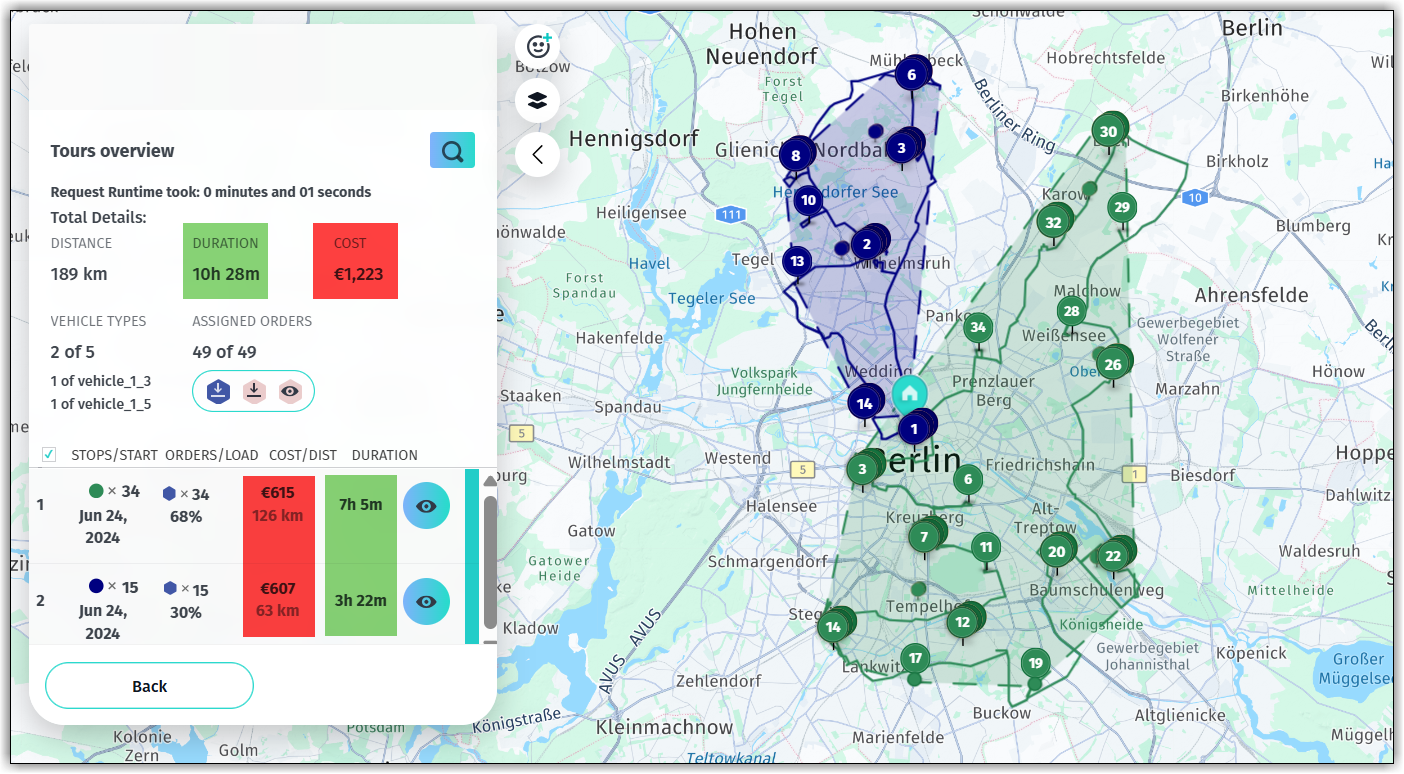Click the Back button
Screen dimensions: 1404x774
point(149,686)
